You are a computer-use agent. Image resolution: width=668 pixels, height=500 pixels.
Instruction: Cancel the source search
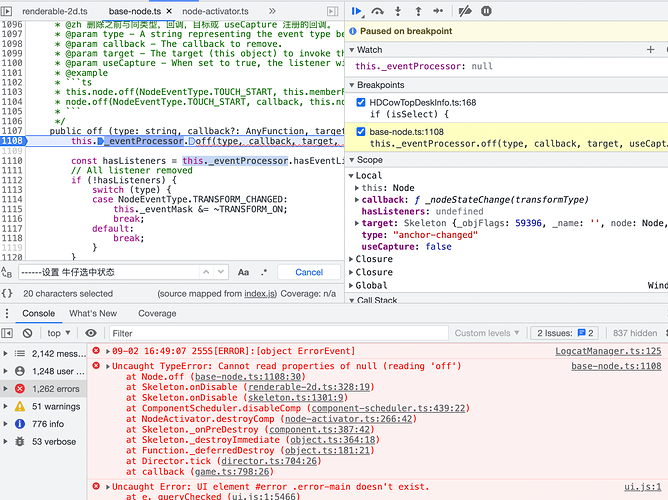(x=309, y=272)
